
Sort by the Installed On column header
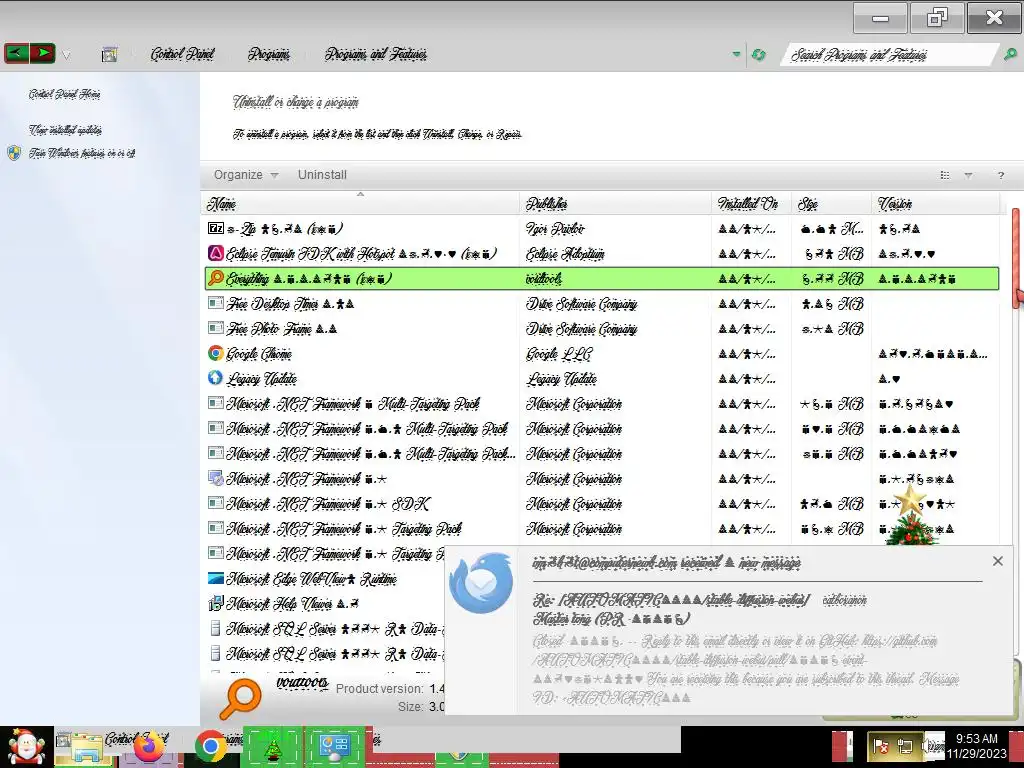pyautogui.click(x=751, y=204)
